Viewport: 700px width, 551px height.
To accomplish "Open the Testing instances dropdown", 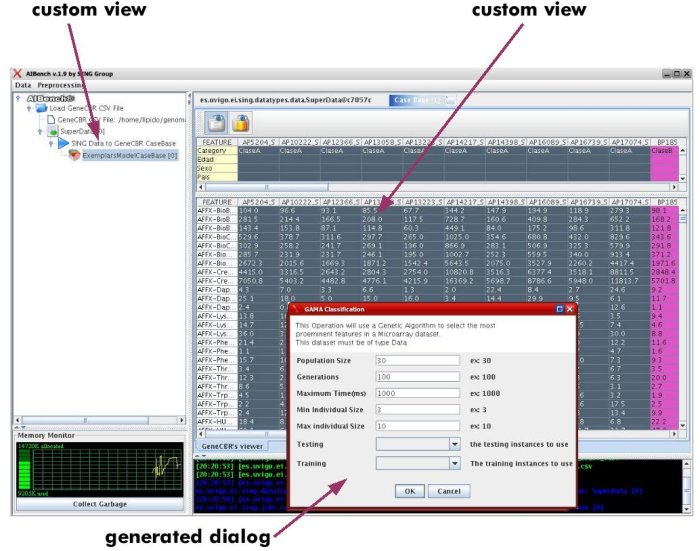I will coord(454,444).
